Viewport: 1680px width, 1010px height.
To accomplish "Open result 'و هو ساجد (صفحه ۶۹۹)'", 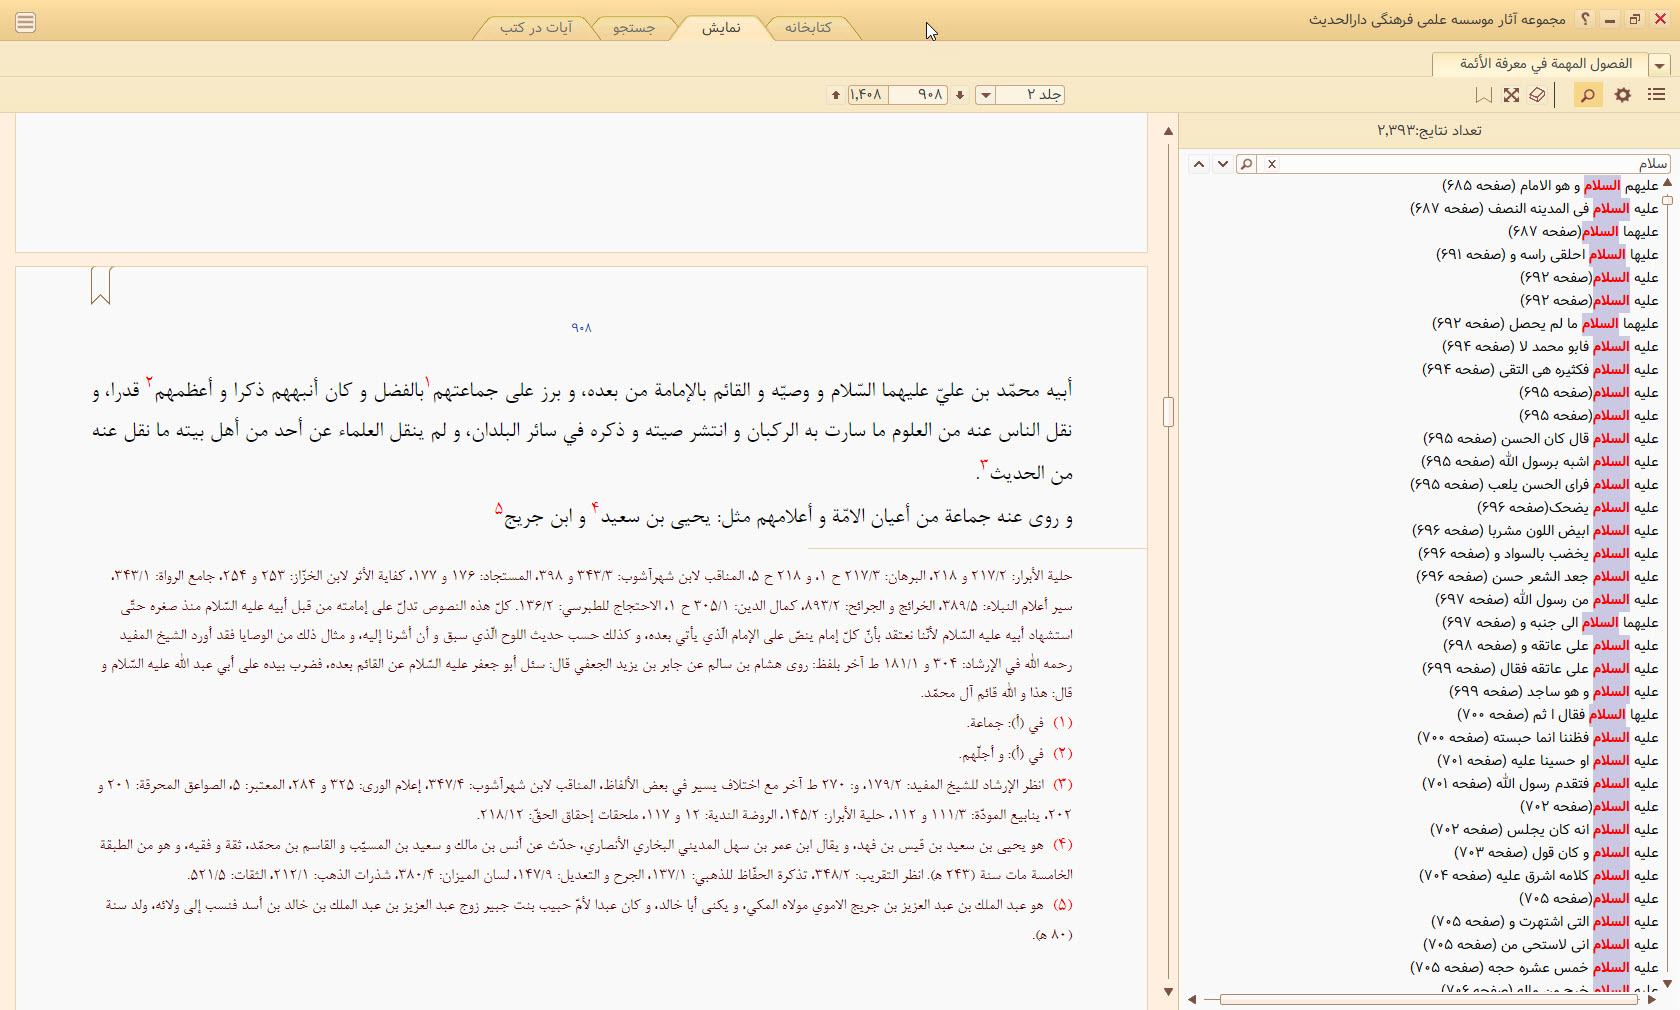I will [x=1554, y=691].
